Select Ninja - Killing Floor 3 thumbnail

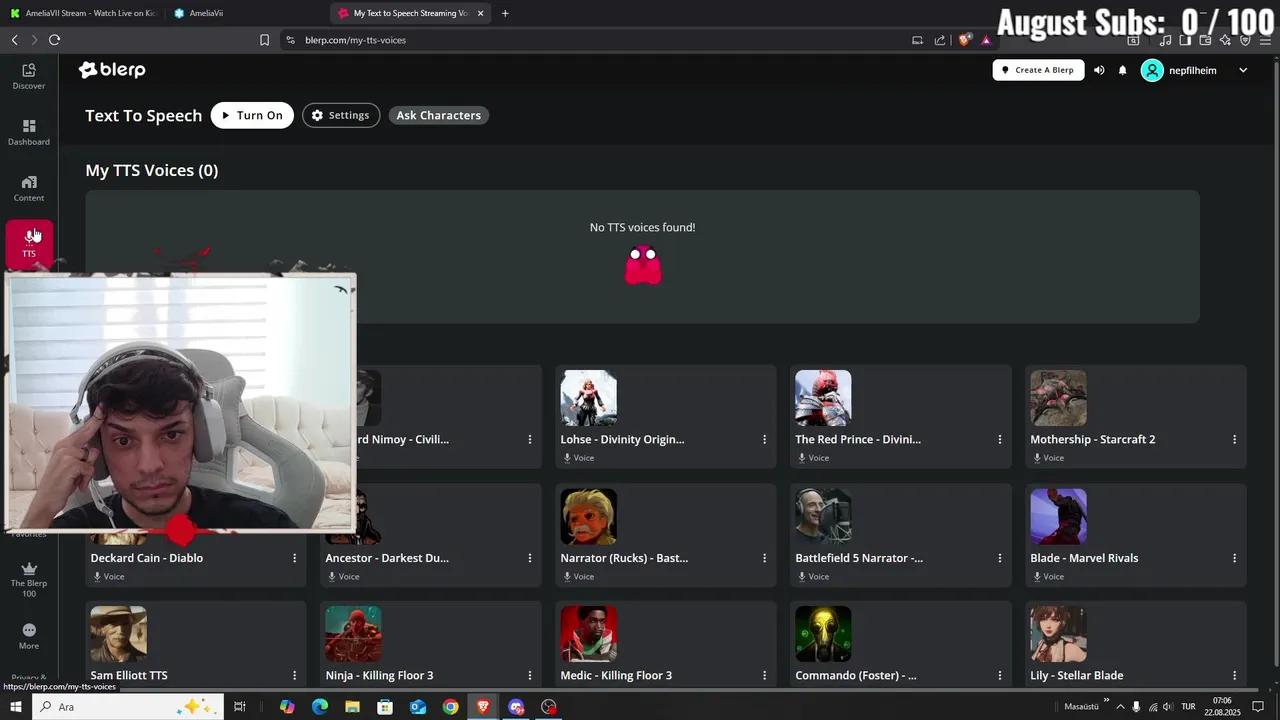pyautogui.click(x=353, y=634)
